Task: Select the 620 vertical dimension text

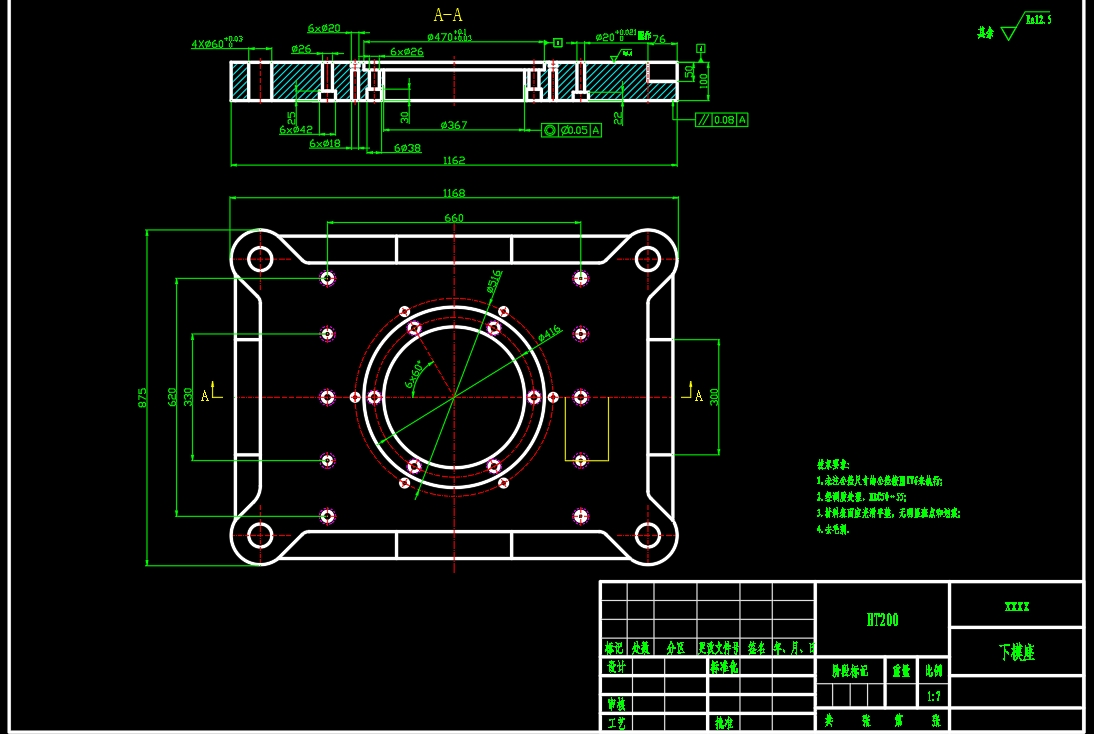Action: pos(172,397)
